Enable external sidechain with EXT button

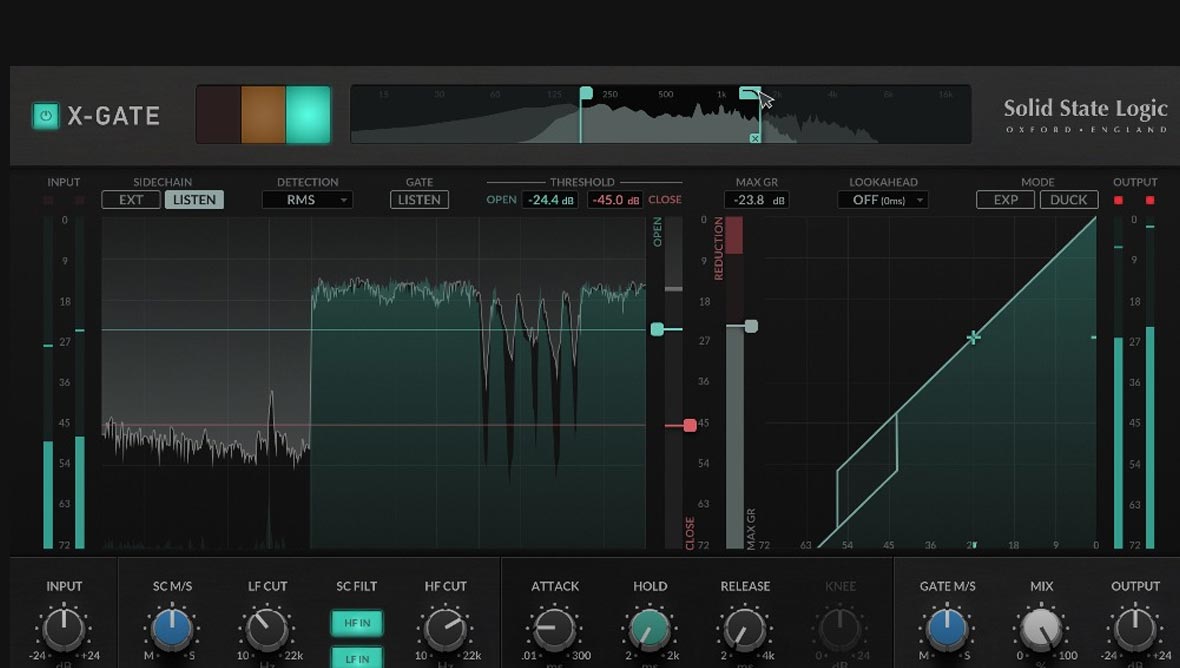(131, 200)
